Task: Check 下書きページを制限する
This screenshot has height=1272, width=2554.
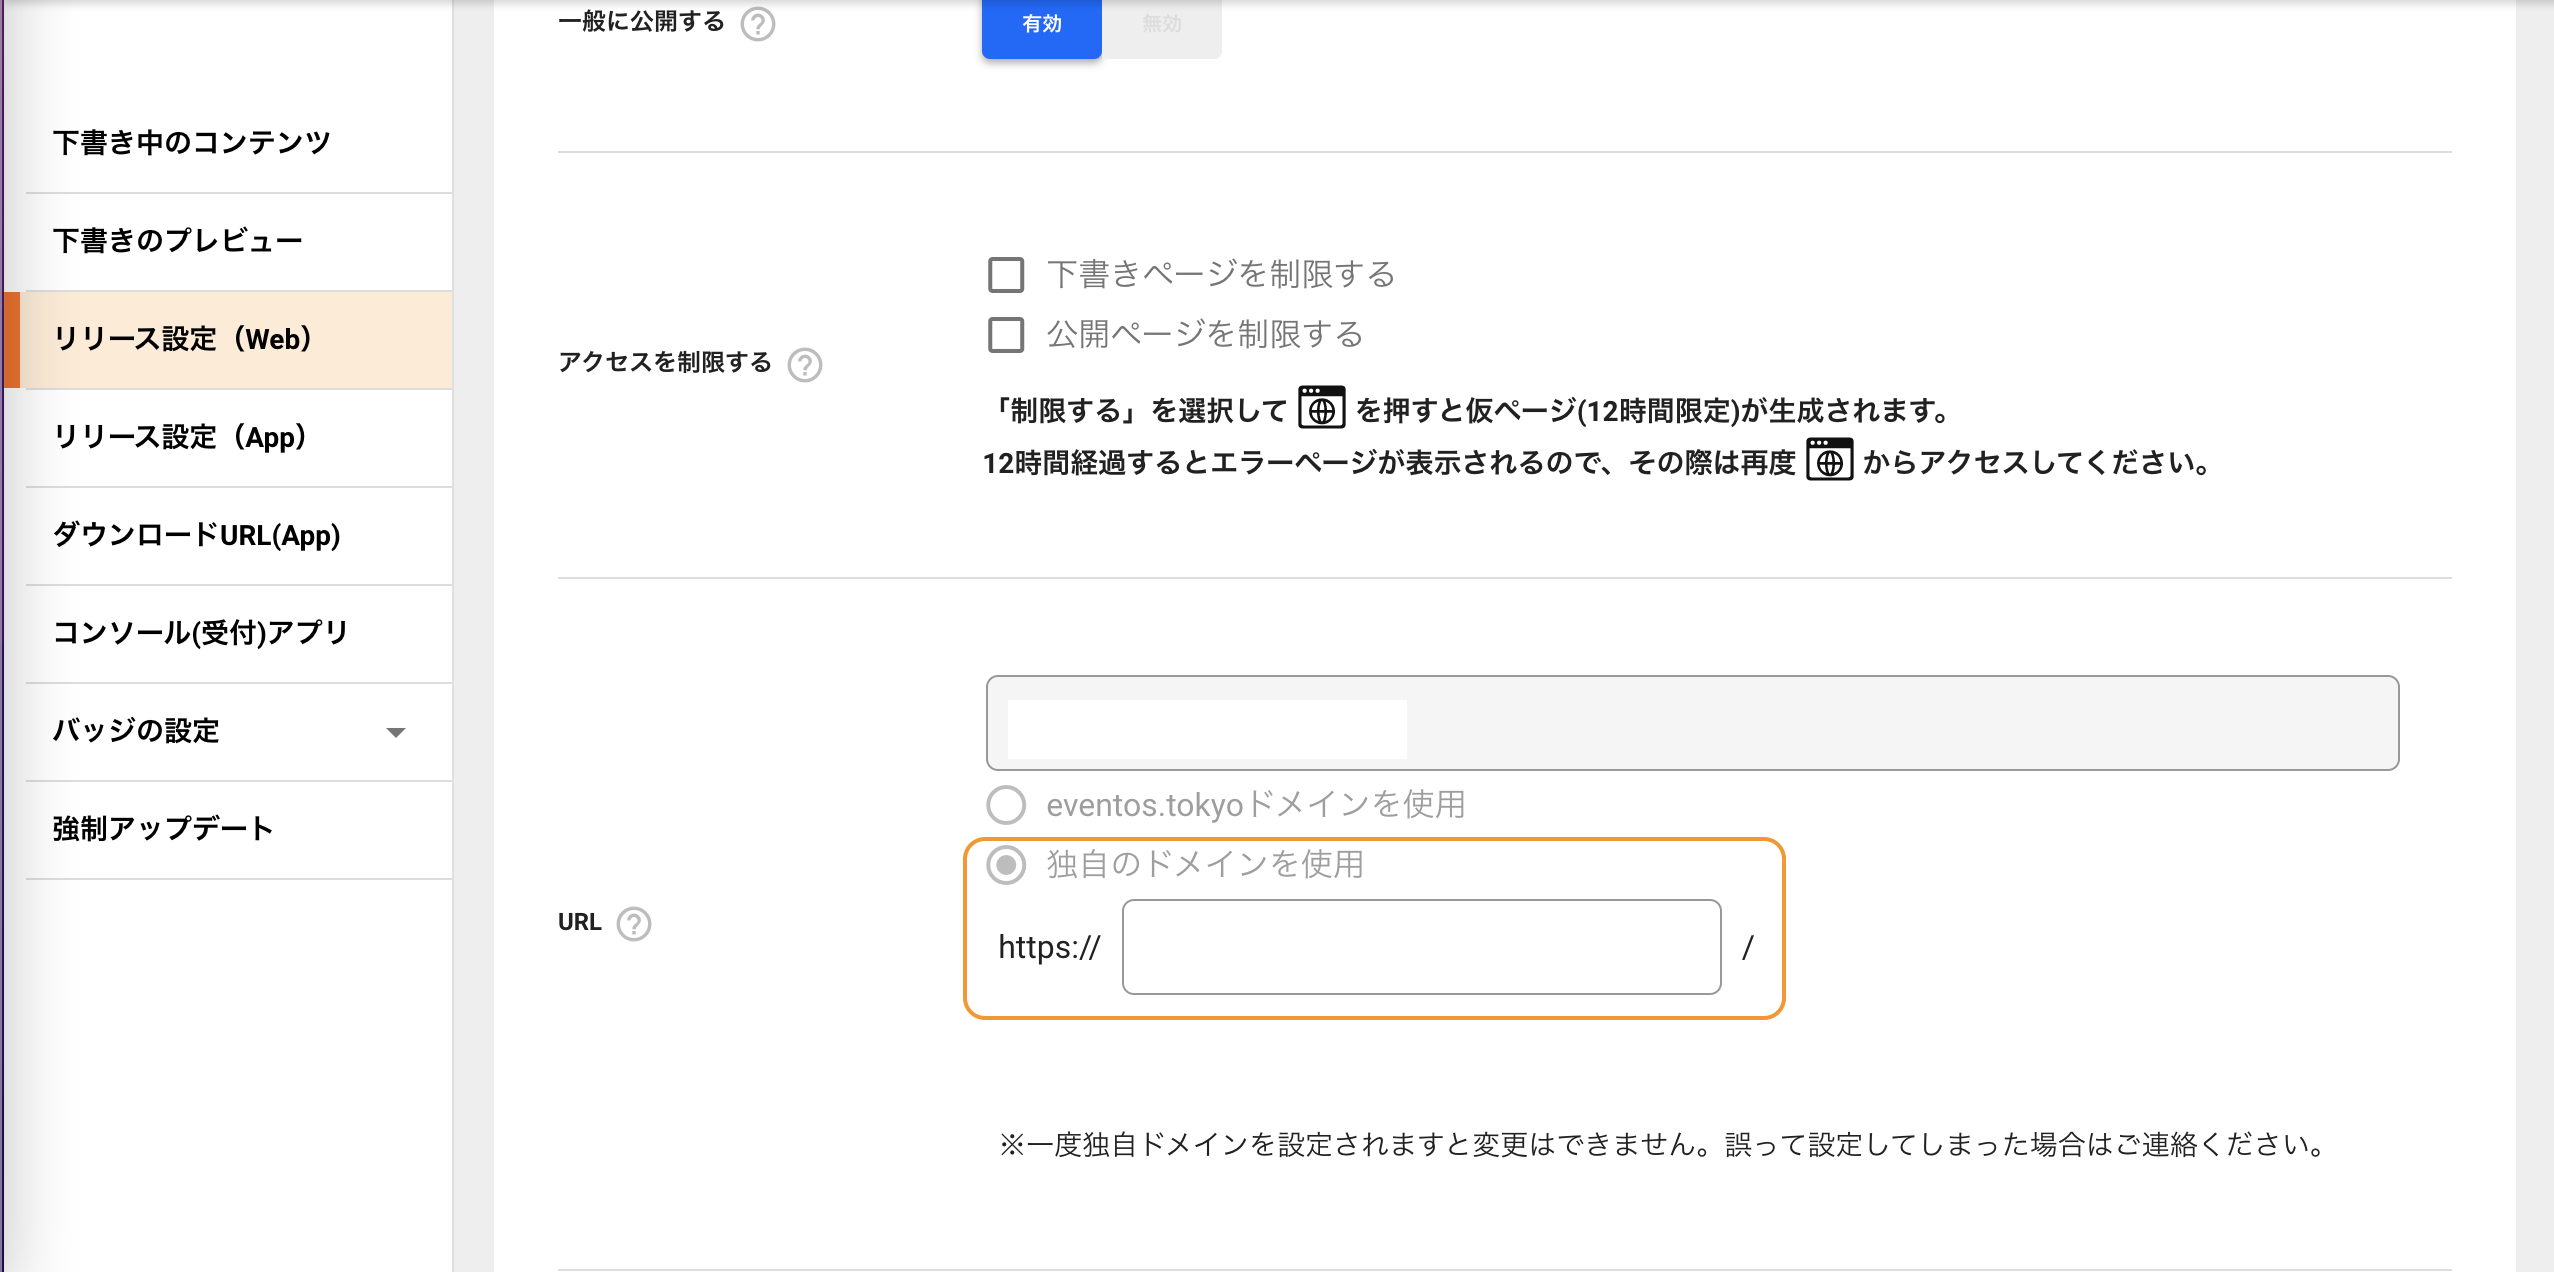Action: 1006,275
